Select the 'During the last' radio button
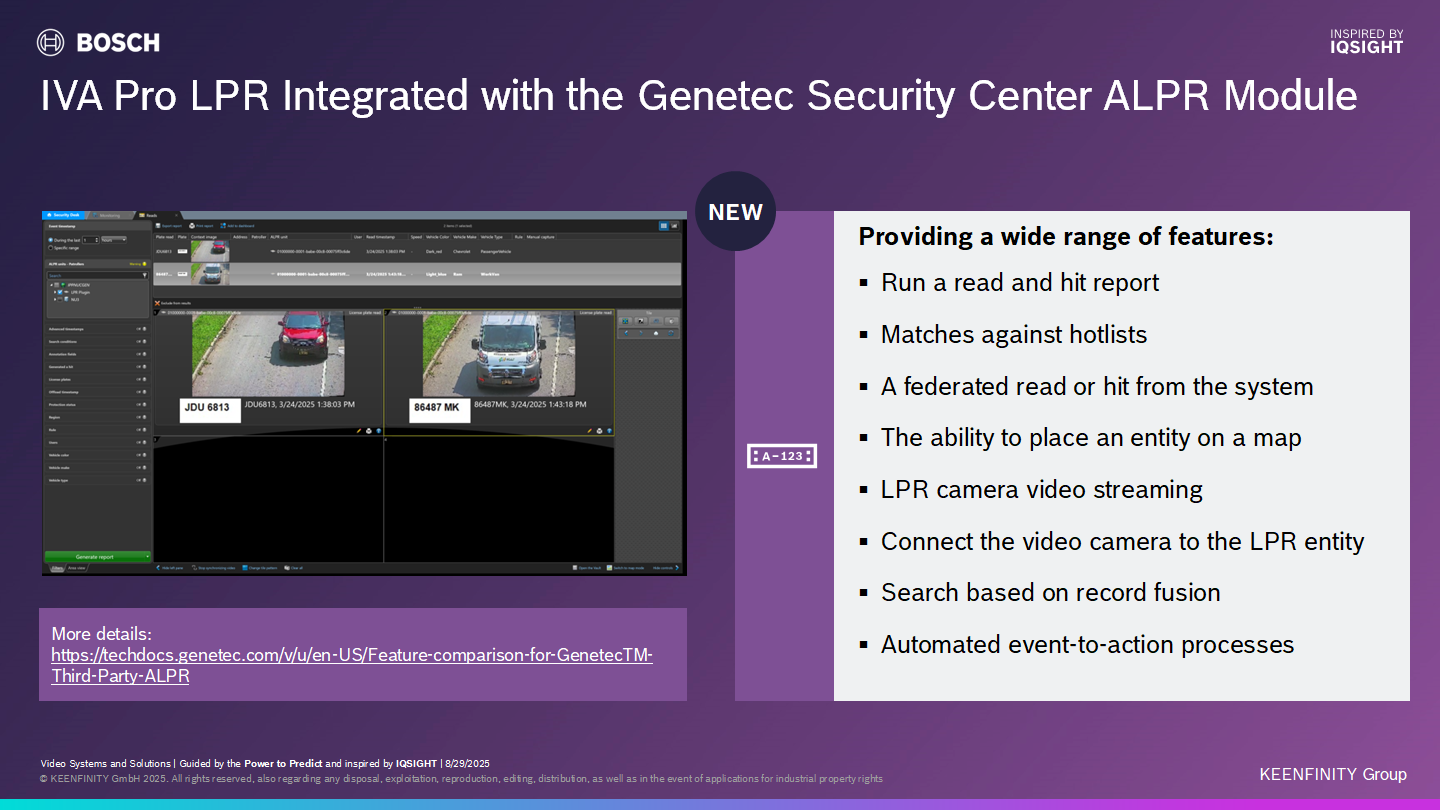 [x=51, y=240]
